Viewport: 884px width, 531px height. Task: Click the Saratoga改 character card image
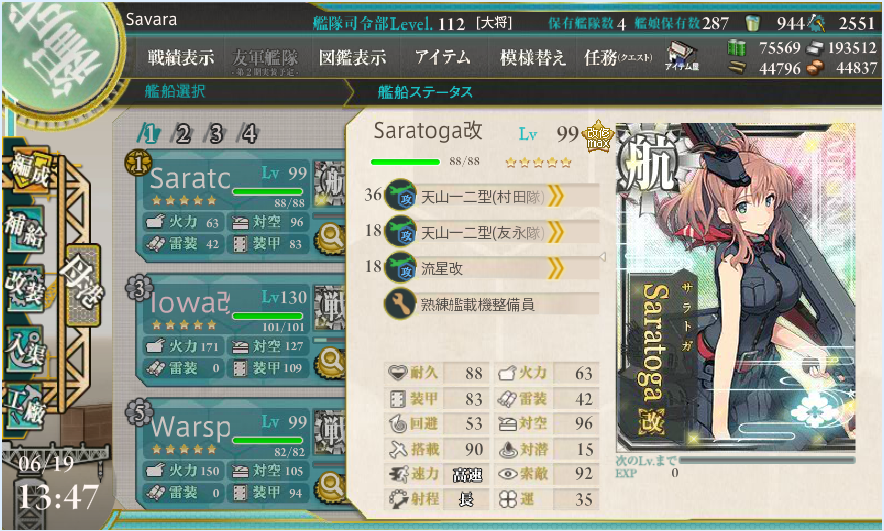click(x=736, y=287)
